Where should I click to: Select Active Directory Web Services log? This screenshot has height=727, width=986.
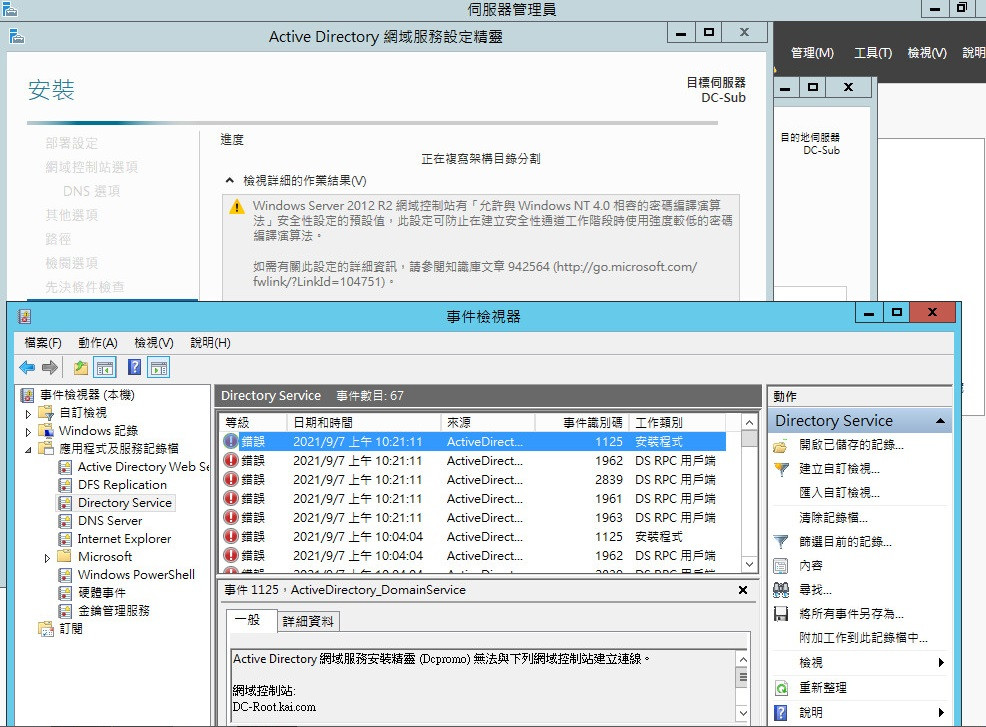coord(143,467)
